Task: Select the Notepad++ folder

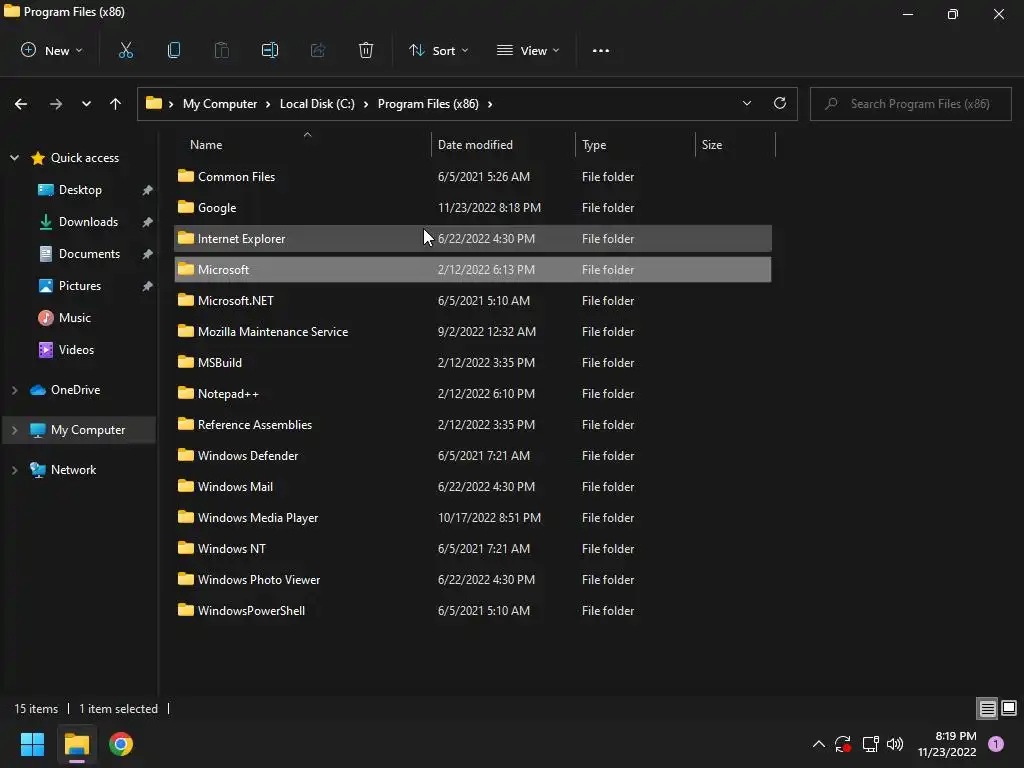Action: tap(473, 394)
